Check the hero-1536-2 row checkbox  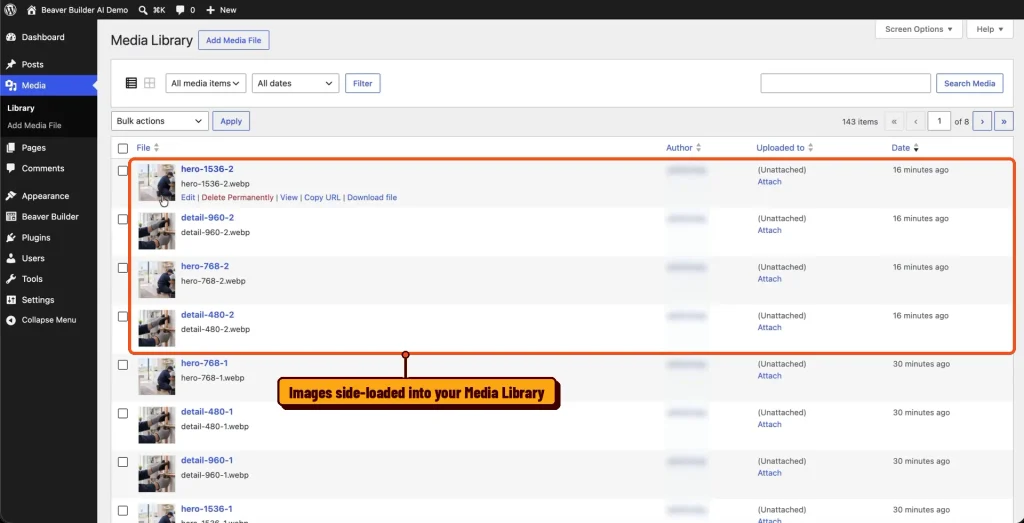tap(123, 170)
